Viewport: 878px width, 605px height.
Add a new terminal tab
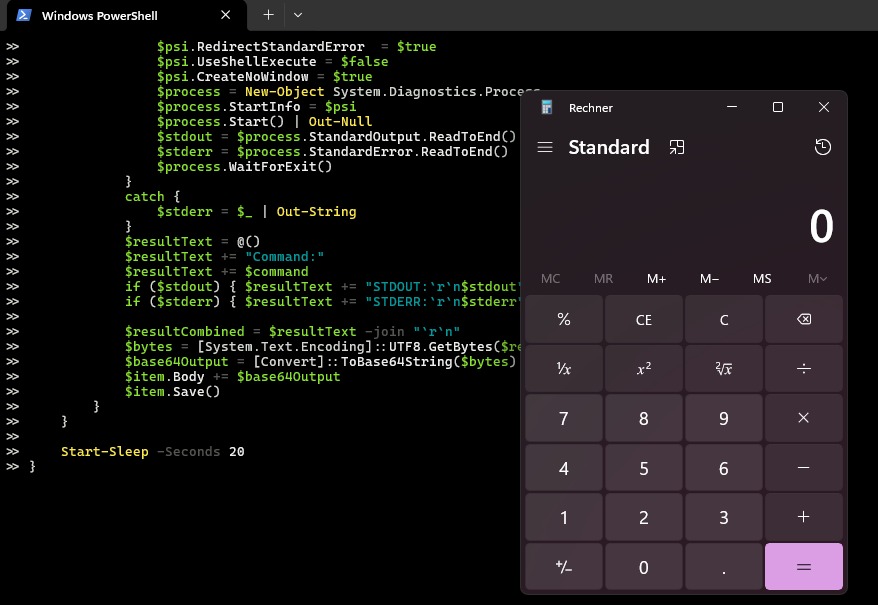tap(268, 15)
